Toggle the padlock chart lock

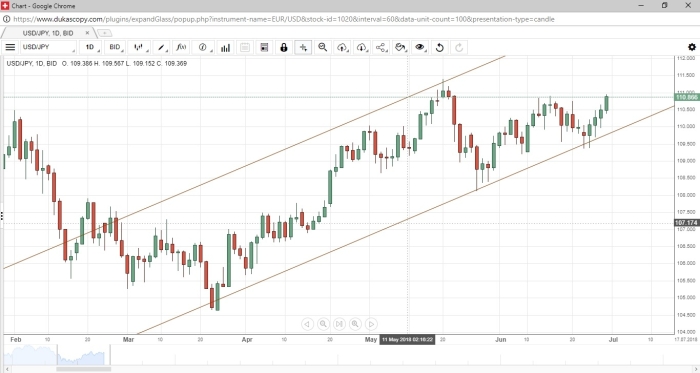283,47
